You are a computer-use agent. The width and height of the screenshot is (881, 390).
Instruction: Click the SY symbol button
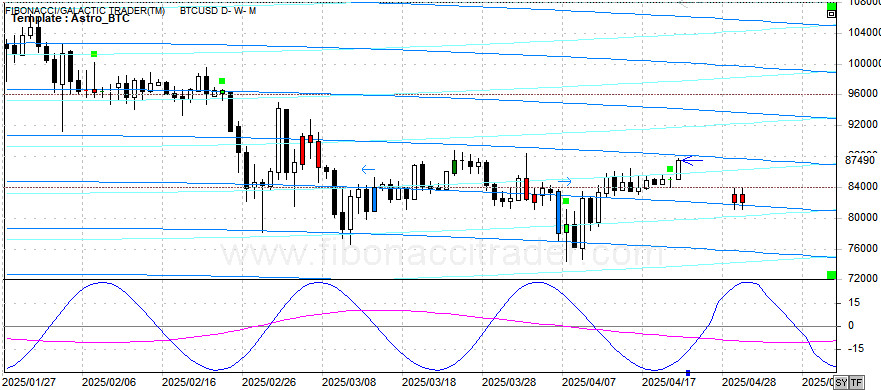(x=841, y=382)
